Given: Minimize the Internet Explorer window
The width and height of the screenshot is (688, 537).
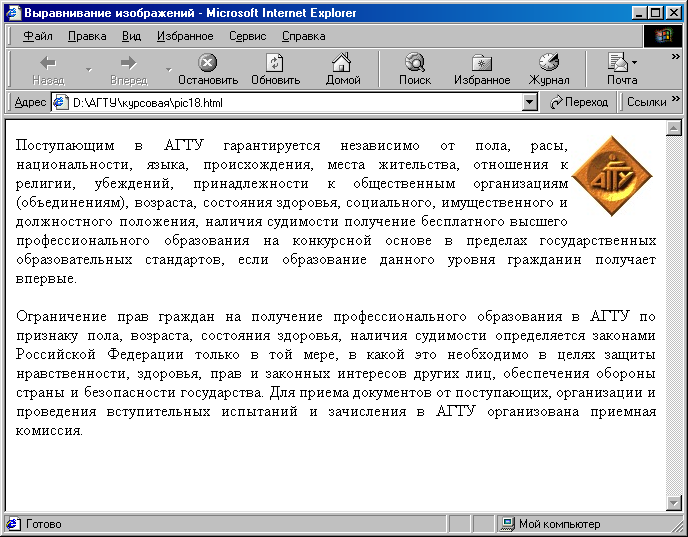Looking at the screenshot, I should [640, 13].
